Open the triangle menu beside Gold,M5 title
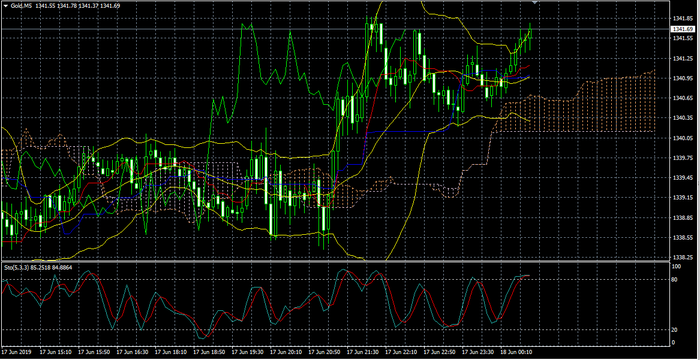This screenshot has height=360, width=700. pyautogui.click(x=5, y=6)
